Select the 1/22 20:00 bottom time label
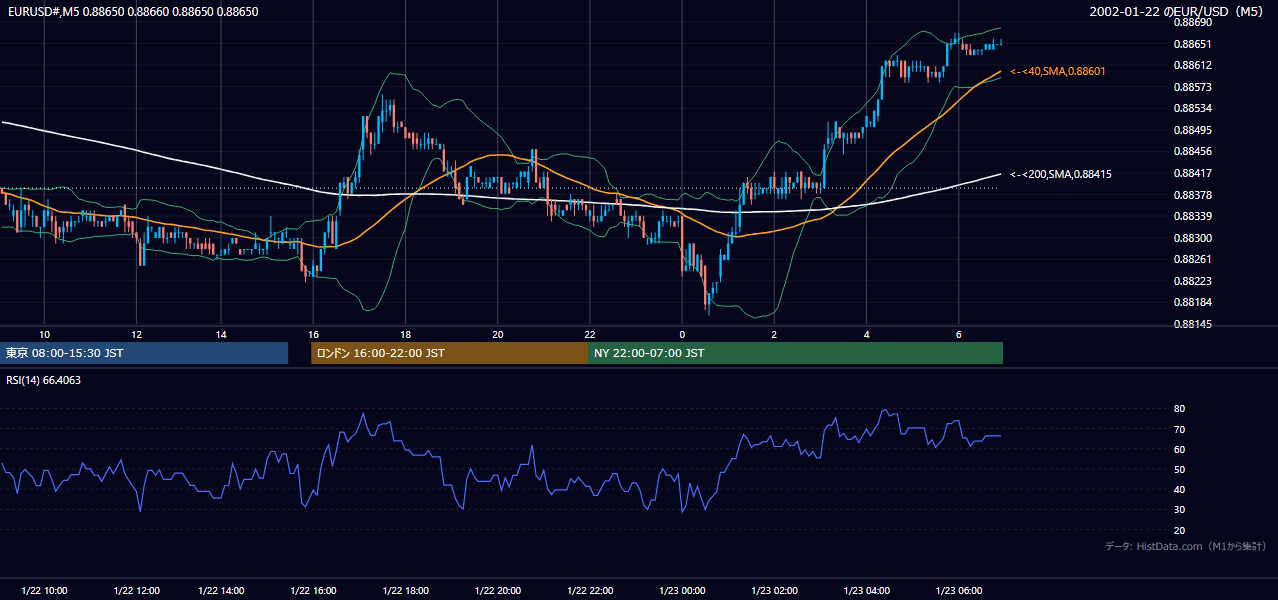1278x600 pixels. [x=498, y=590]
